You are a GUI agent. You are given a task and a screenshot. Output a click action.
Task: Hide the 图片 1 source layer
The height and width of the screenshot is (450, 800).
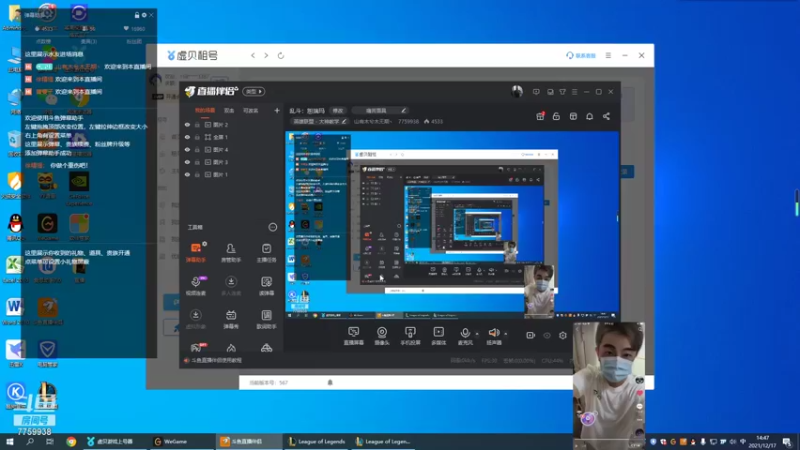tap(187, 174)
